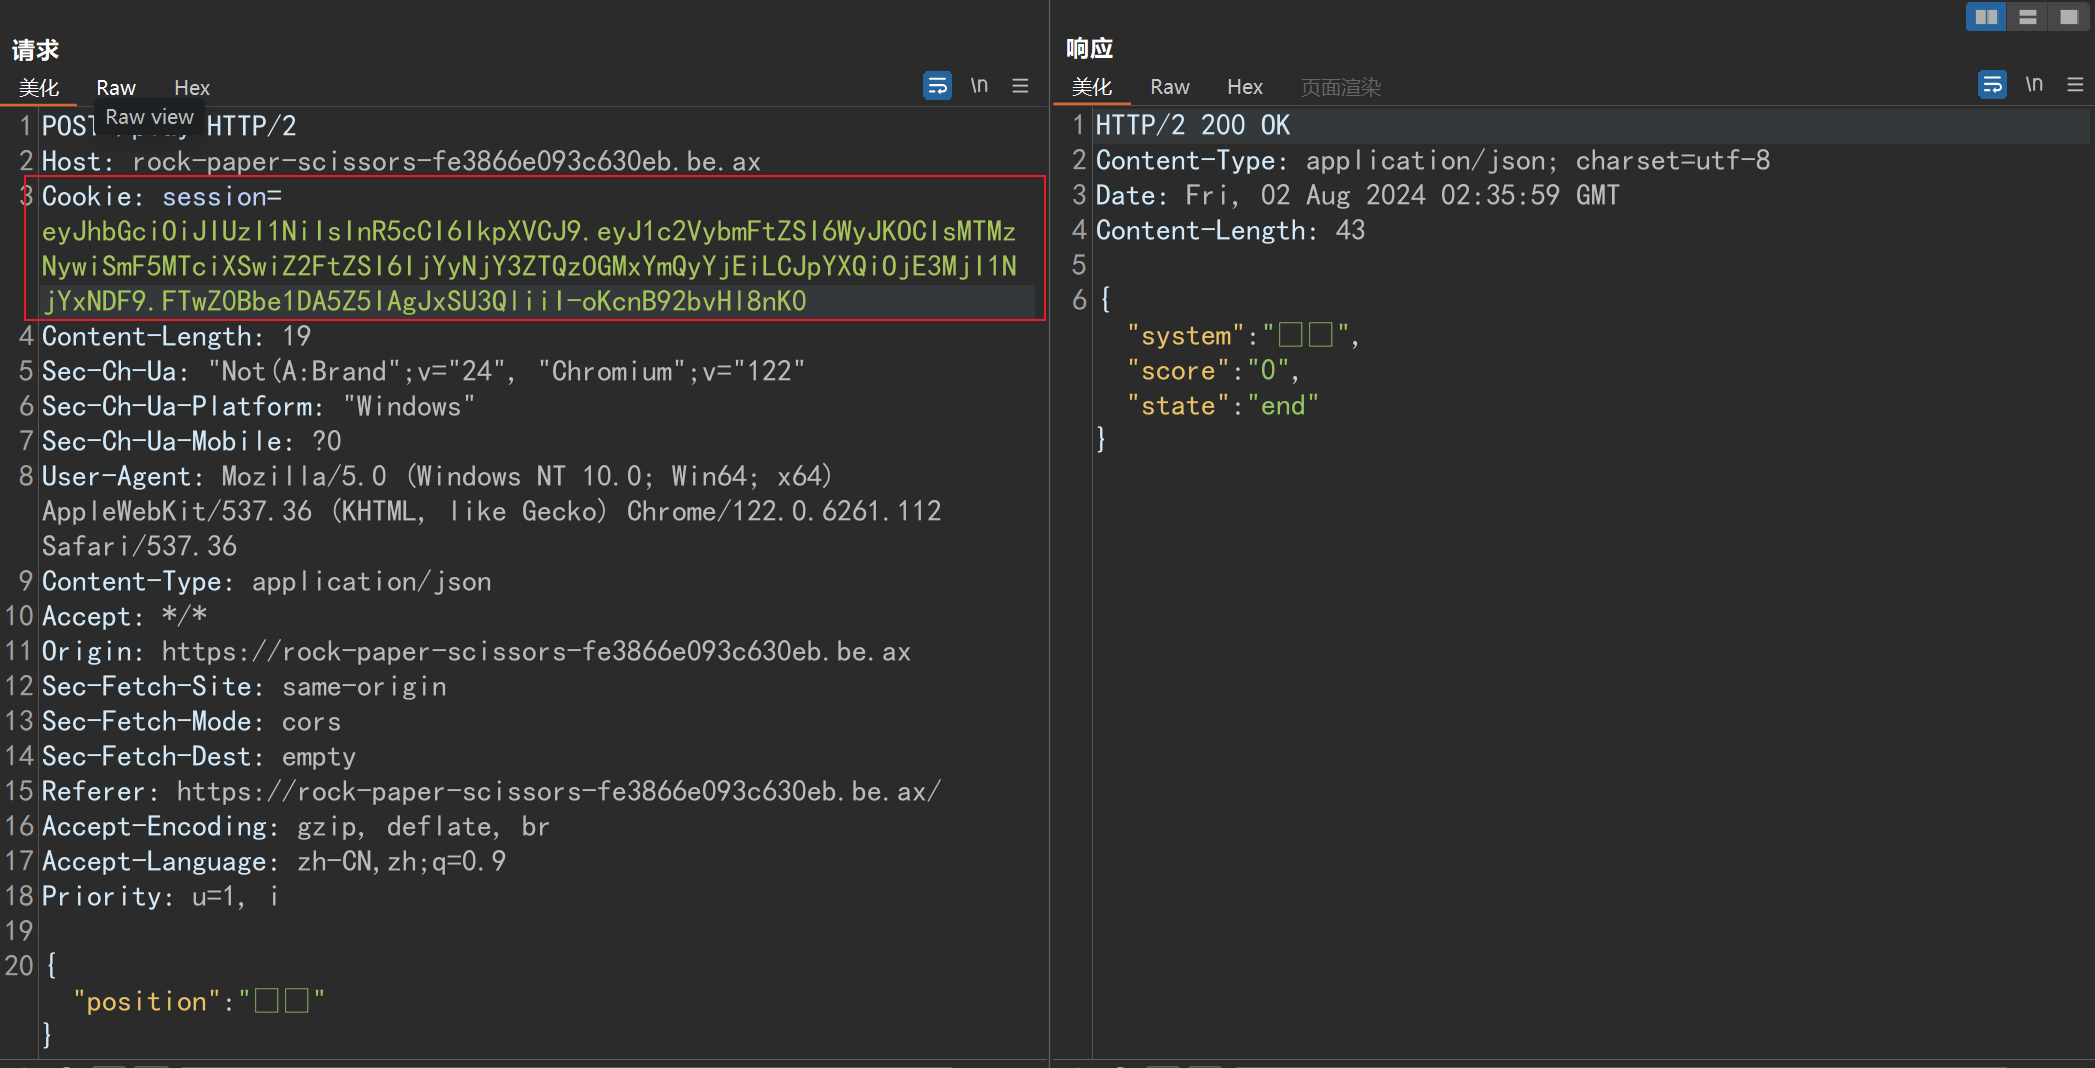The height and width of the screenshot is (1068, 2095).
Task: Click the Origin header line
Action: [476, 651]
